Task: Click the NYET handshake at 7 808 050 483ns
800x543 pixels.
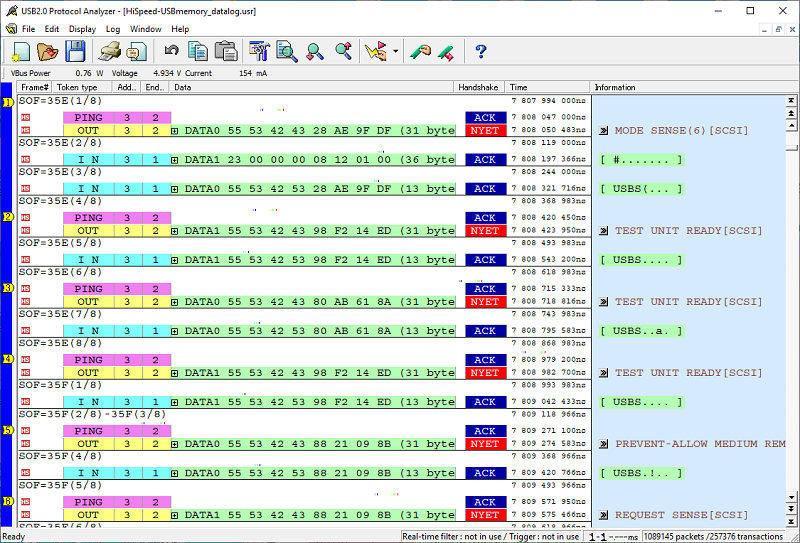Action: pyautogui.click(x=485, y=131)
